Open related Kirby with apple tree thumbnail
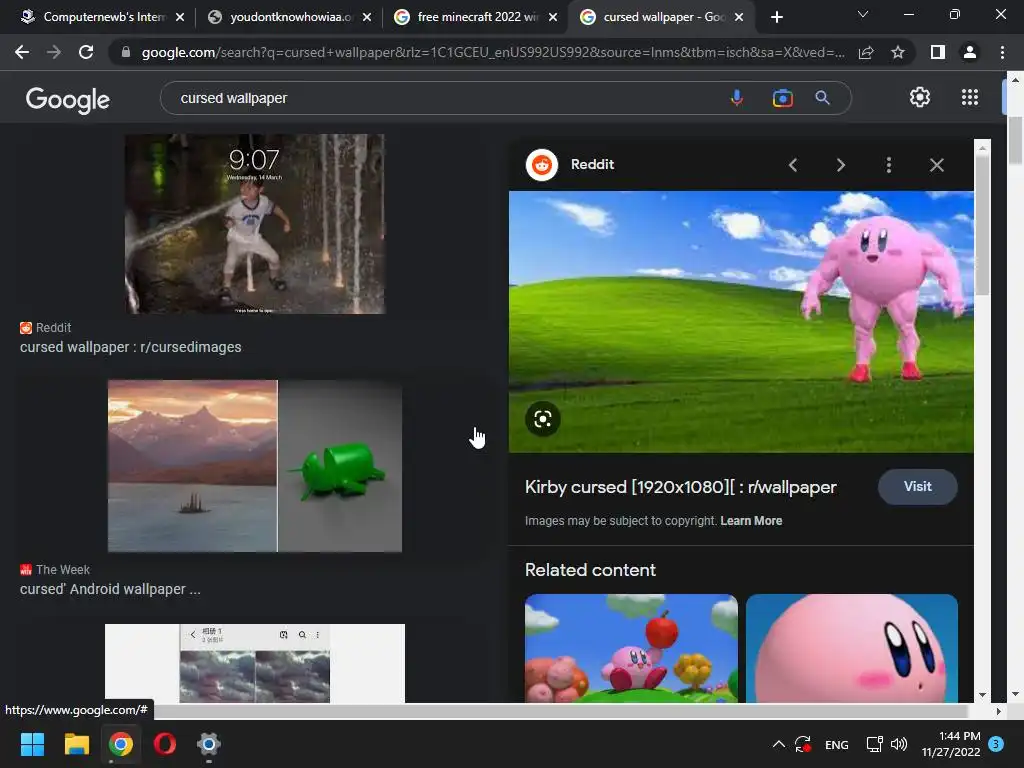Image resolution: width=1024 pixels, height=768 pixels. point(632,648)
